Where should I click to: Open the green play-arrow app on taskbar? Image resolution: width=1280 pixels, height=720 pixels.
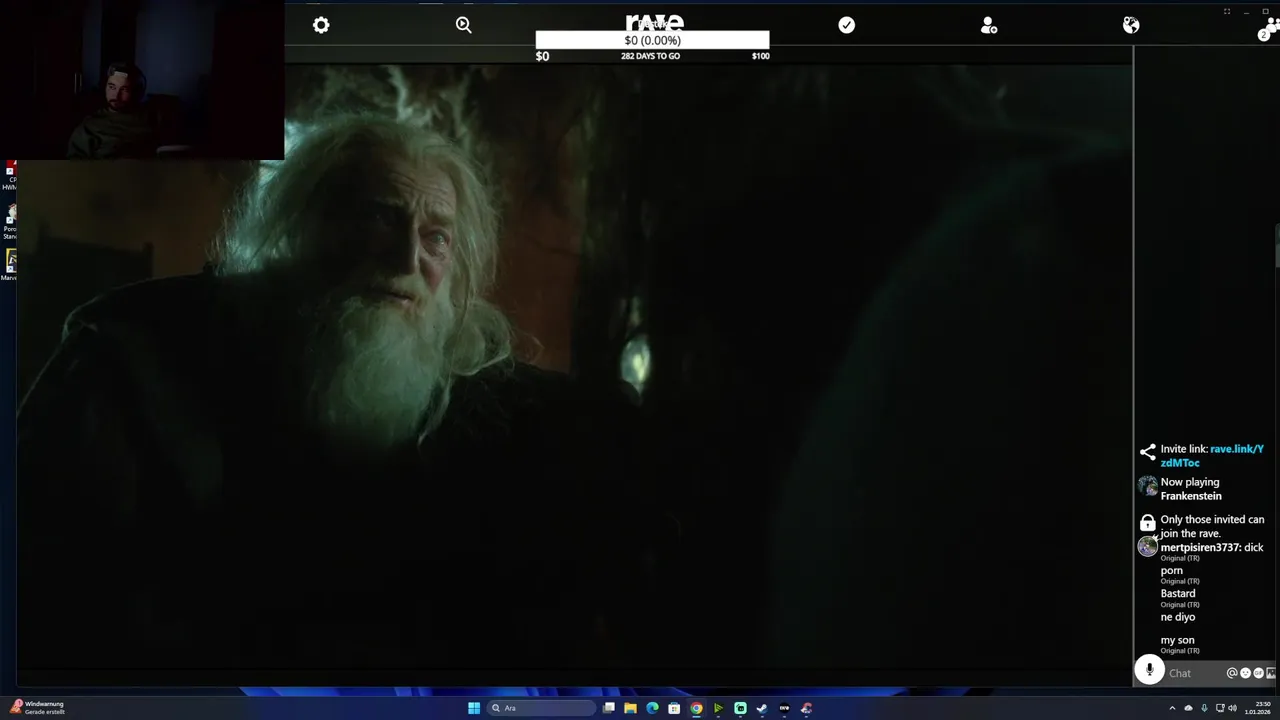coord(718,708)
